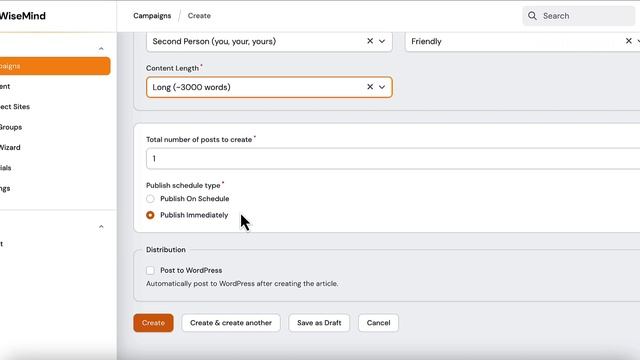The height and width of the screenshot is (360, 640).
Task: Cancel the campaign creation
Action: (x=378, y=323)
